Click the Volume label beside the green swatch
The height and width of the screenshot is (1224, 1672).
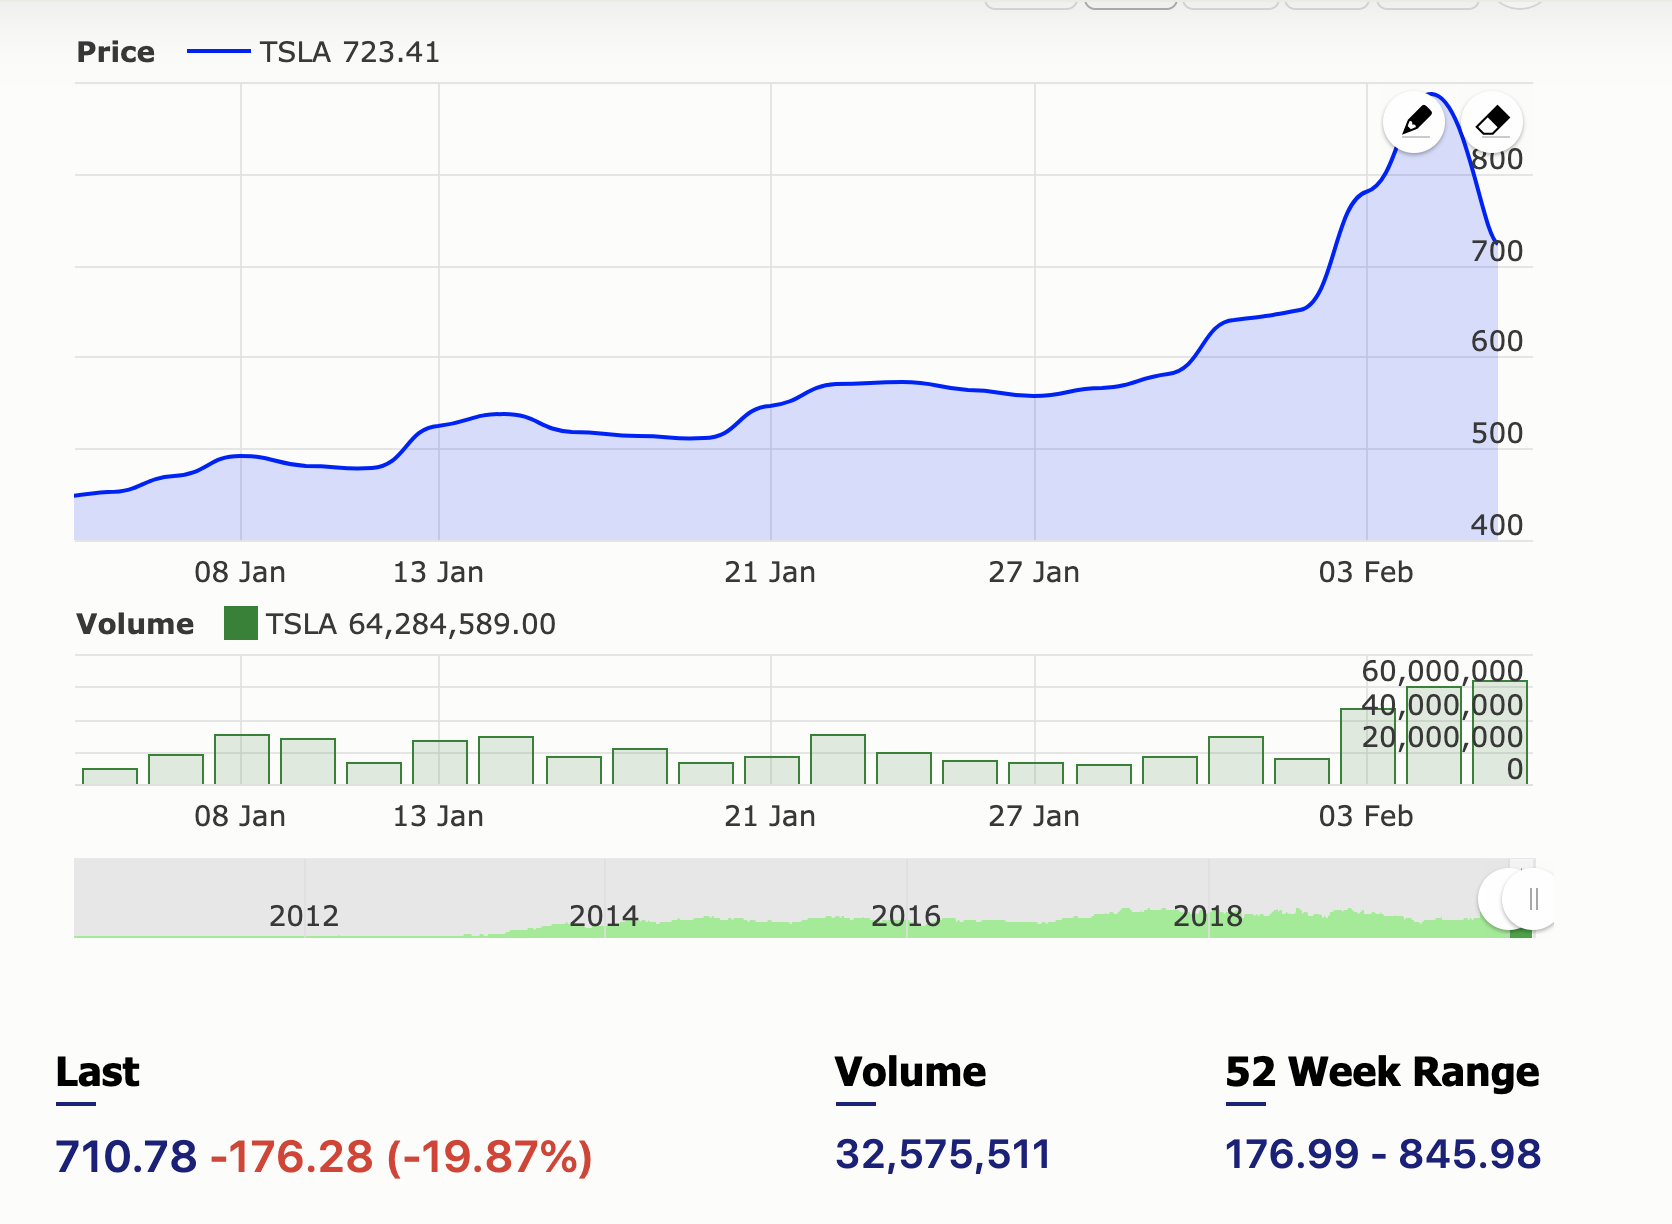[x=135, y=624]
